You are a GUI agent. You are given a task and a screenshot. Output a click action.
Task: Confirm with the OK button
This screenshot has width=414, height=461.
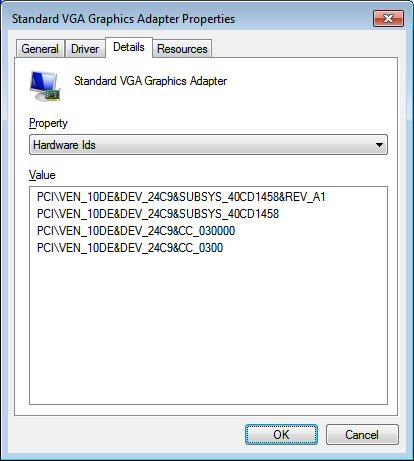[281, 434]
